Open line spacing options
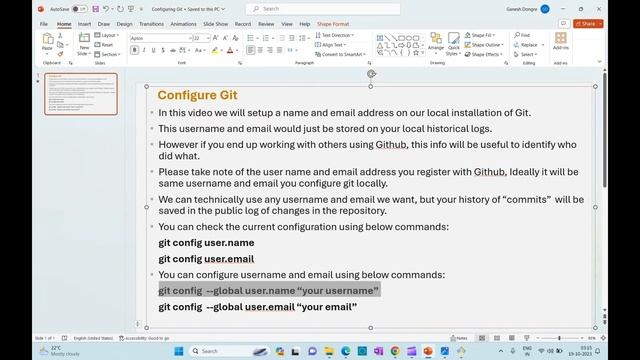Viewport: 640px width, 360px height. (x=304, y=38)
